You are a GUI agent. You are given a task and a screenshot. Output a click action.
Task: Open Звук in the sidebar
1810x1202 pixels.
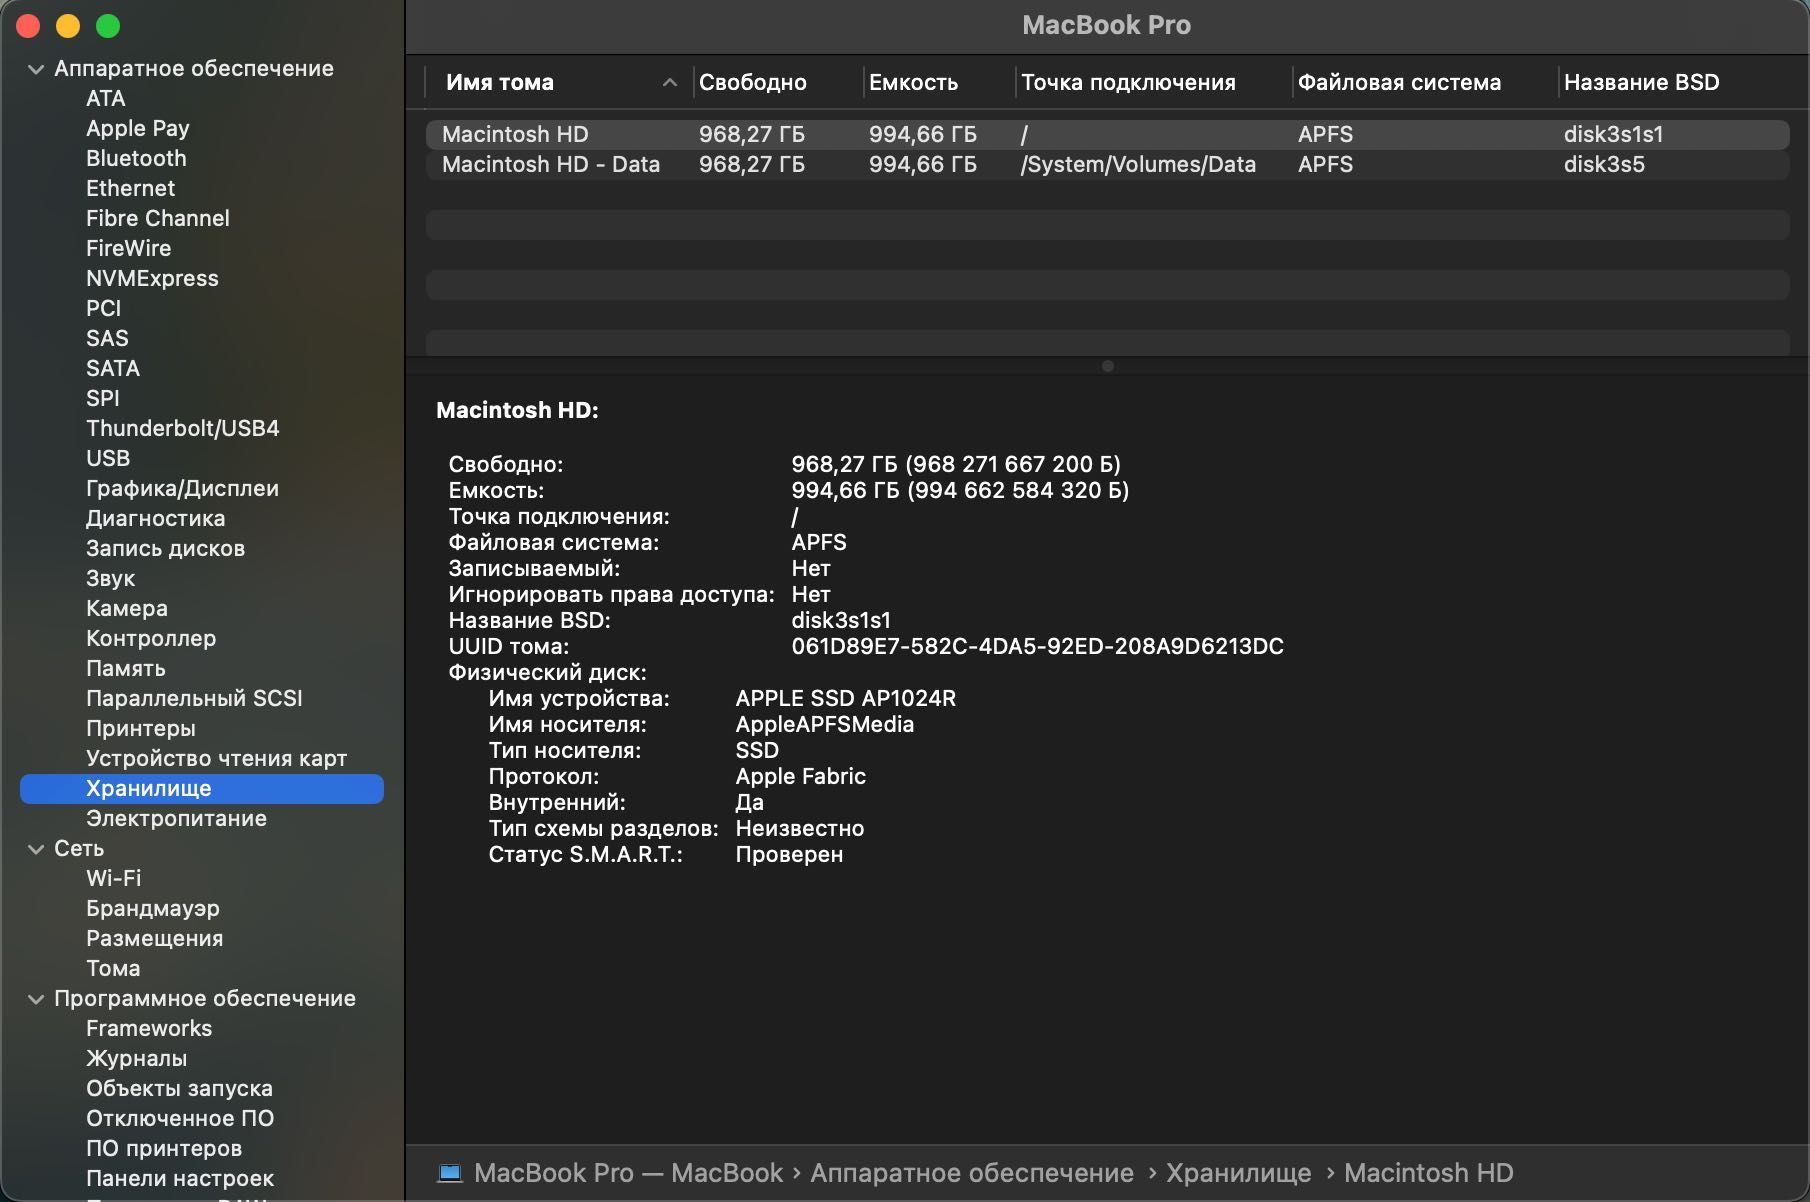tap(110, 578)
